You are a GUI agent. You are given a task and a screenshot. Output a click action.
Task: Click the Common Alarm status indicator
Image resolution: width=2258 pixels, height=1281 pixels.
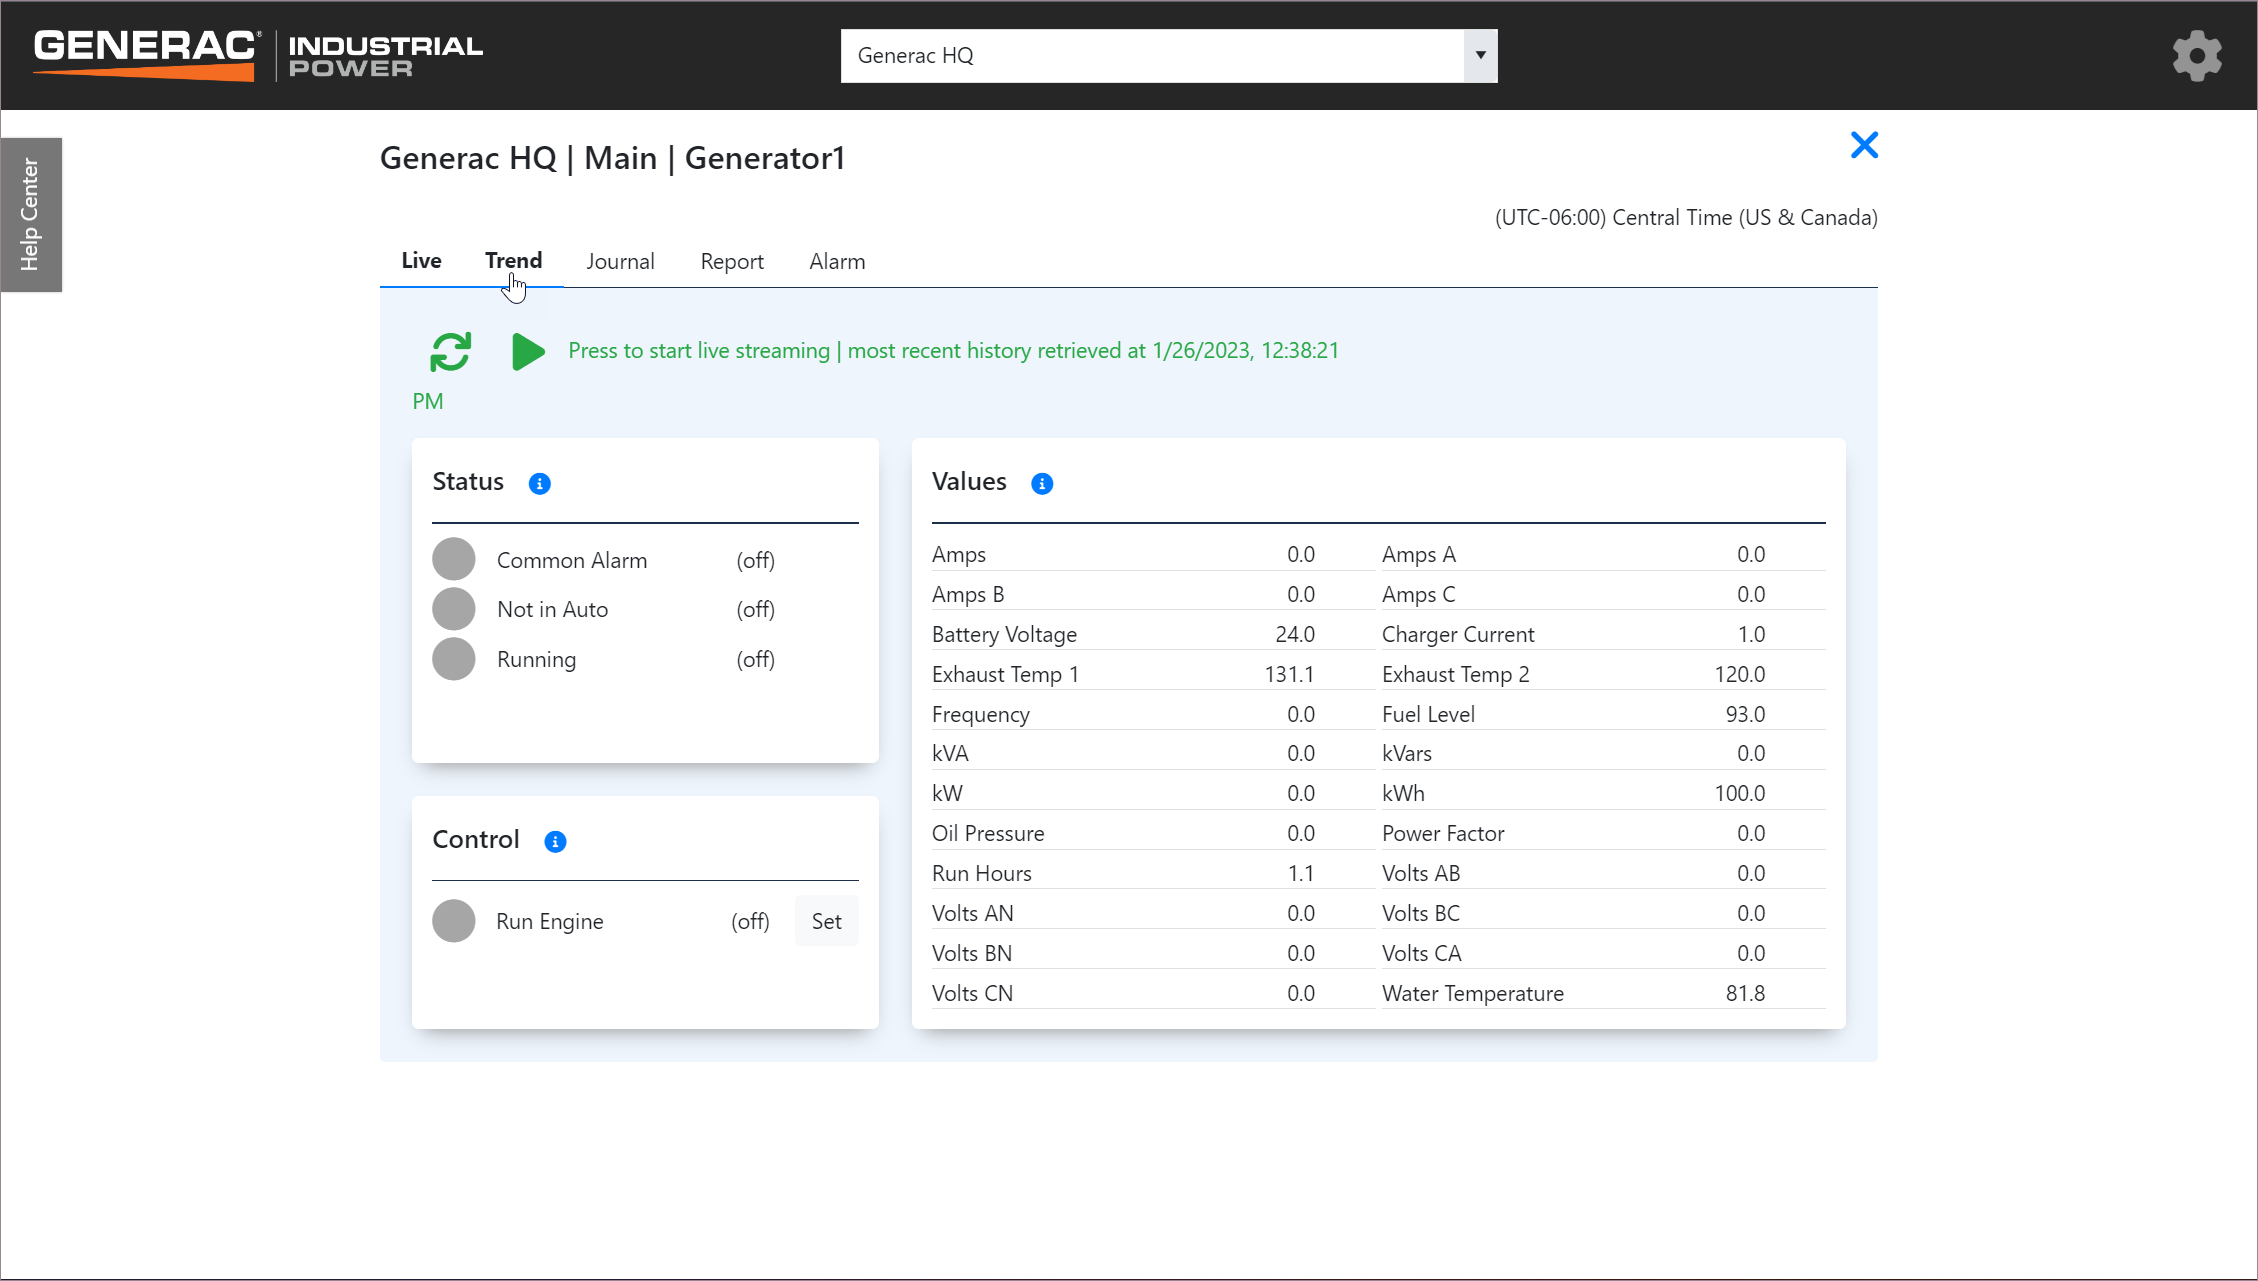454,560
